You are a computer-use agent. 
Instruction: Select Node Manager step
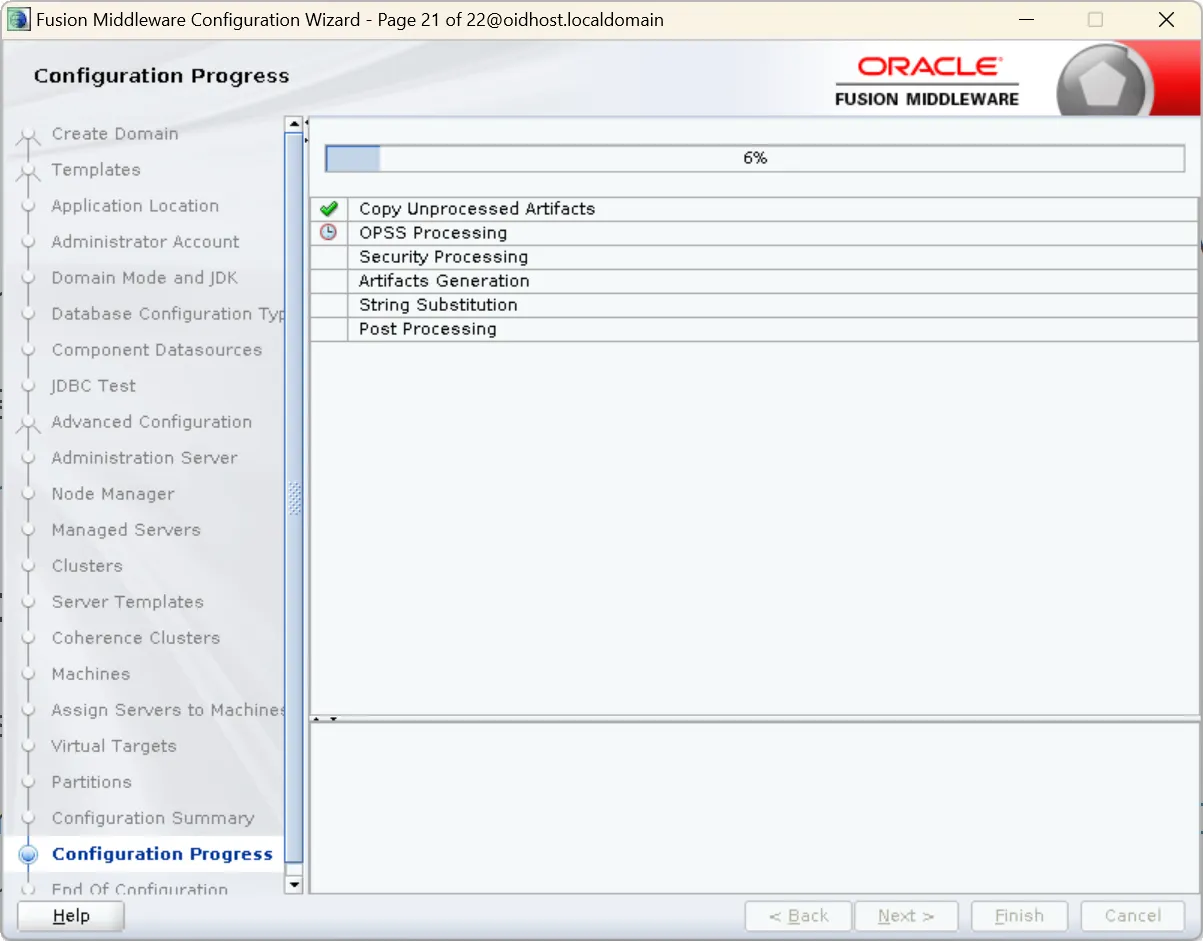[113, 494]
